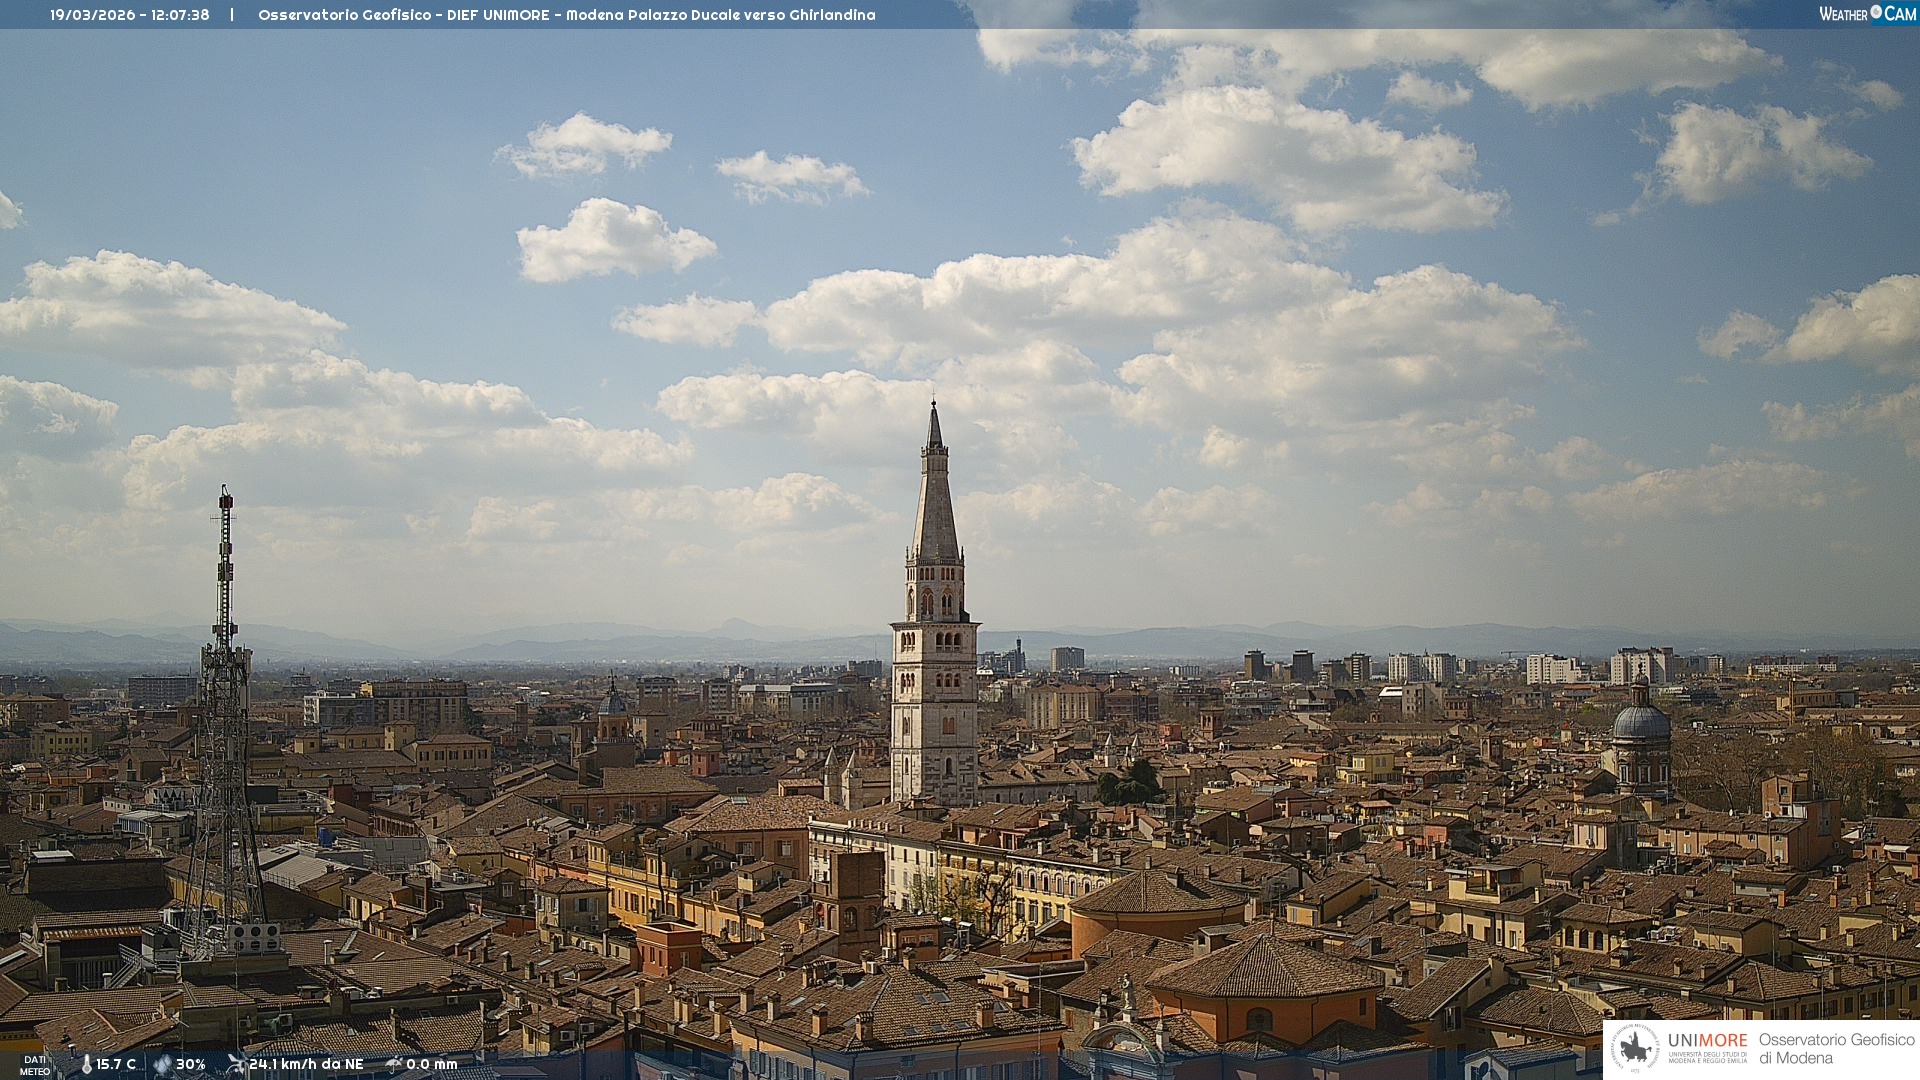Click the umbrella rainfall icon
The image size is (1920, 1080).
(x=394, y=1064)
